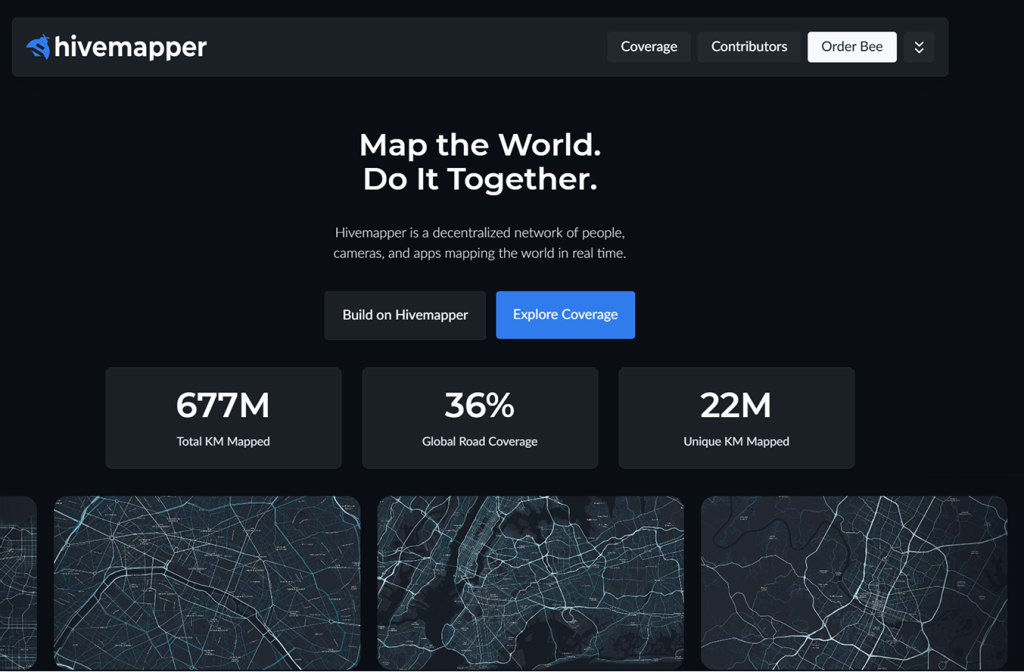This screenshot has height=672, width=1024.
Task: Click the 22M figure
Action: point(736,405)
